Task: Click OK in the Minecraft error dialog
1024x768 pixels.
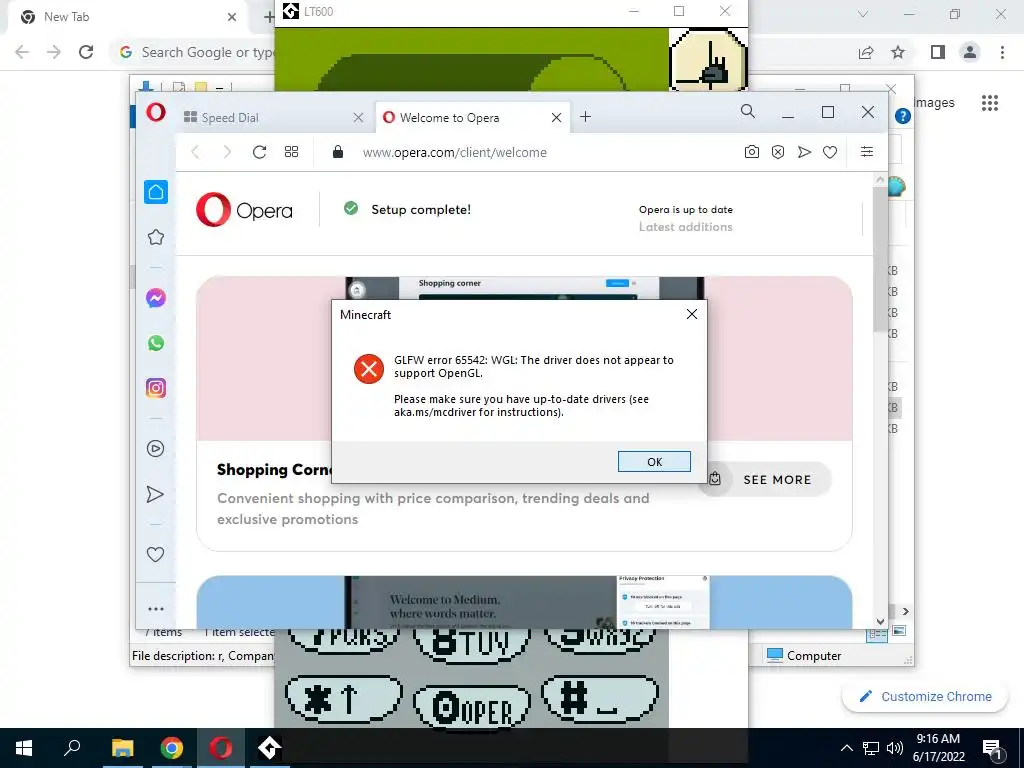Action: pyautogui.click(x=654, y=462)
